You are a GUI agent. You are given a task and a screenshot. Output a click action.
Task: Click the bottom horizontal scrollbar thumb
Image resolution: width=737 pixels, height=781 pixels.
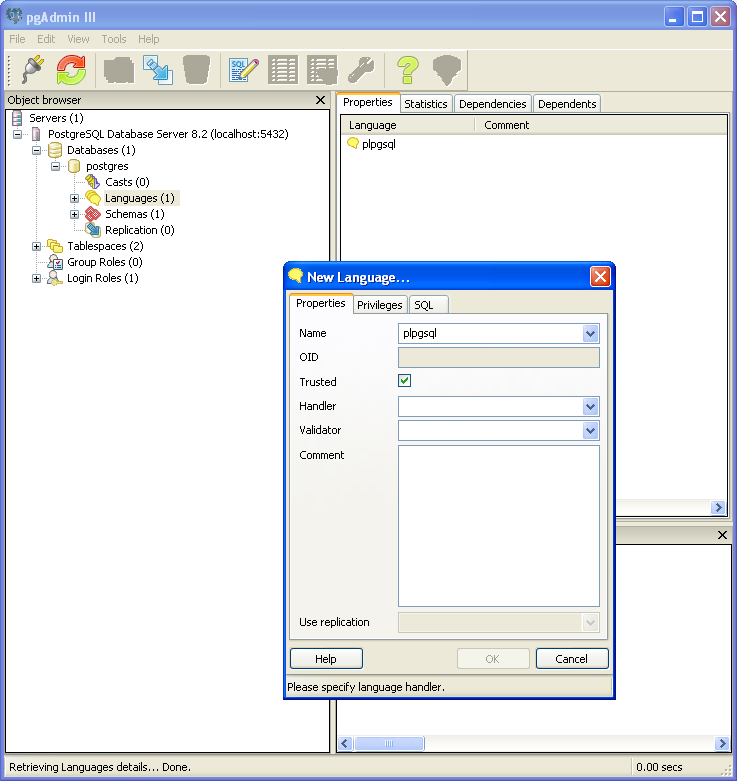[x=389, y=744]
